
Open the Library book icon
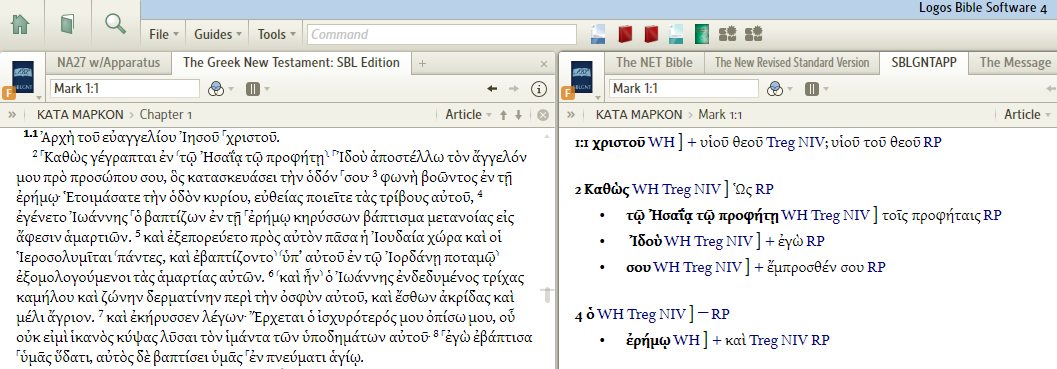pos(67,25)
